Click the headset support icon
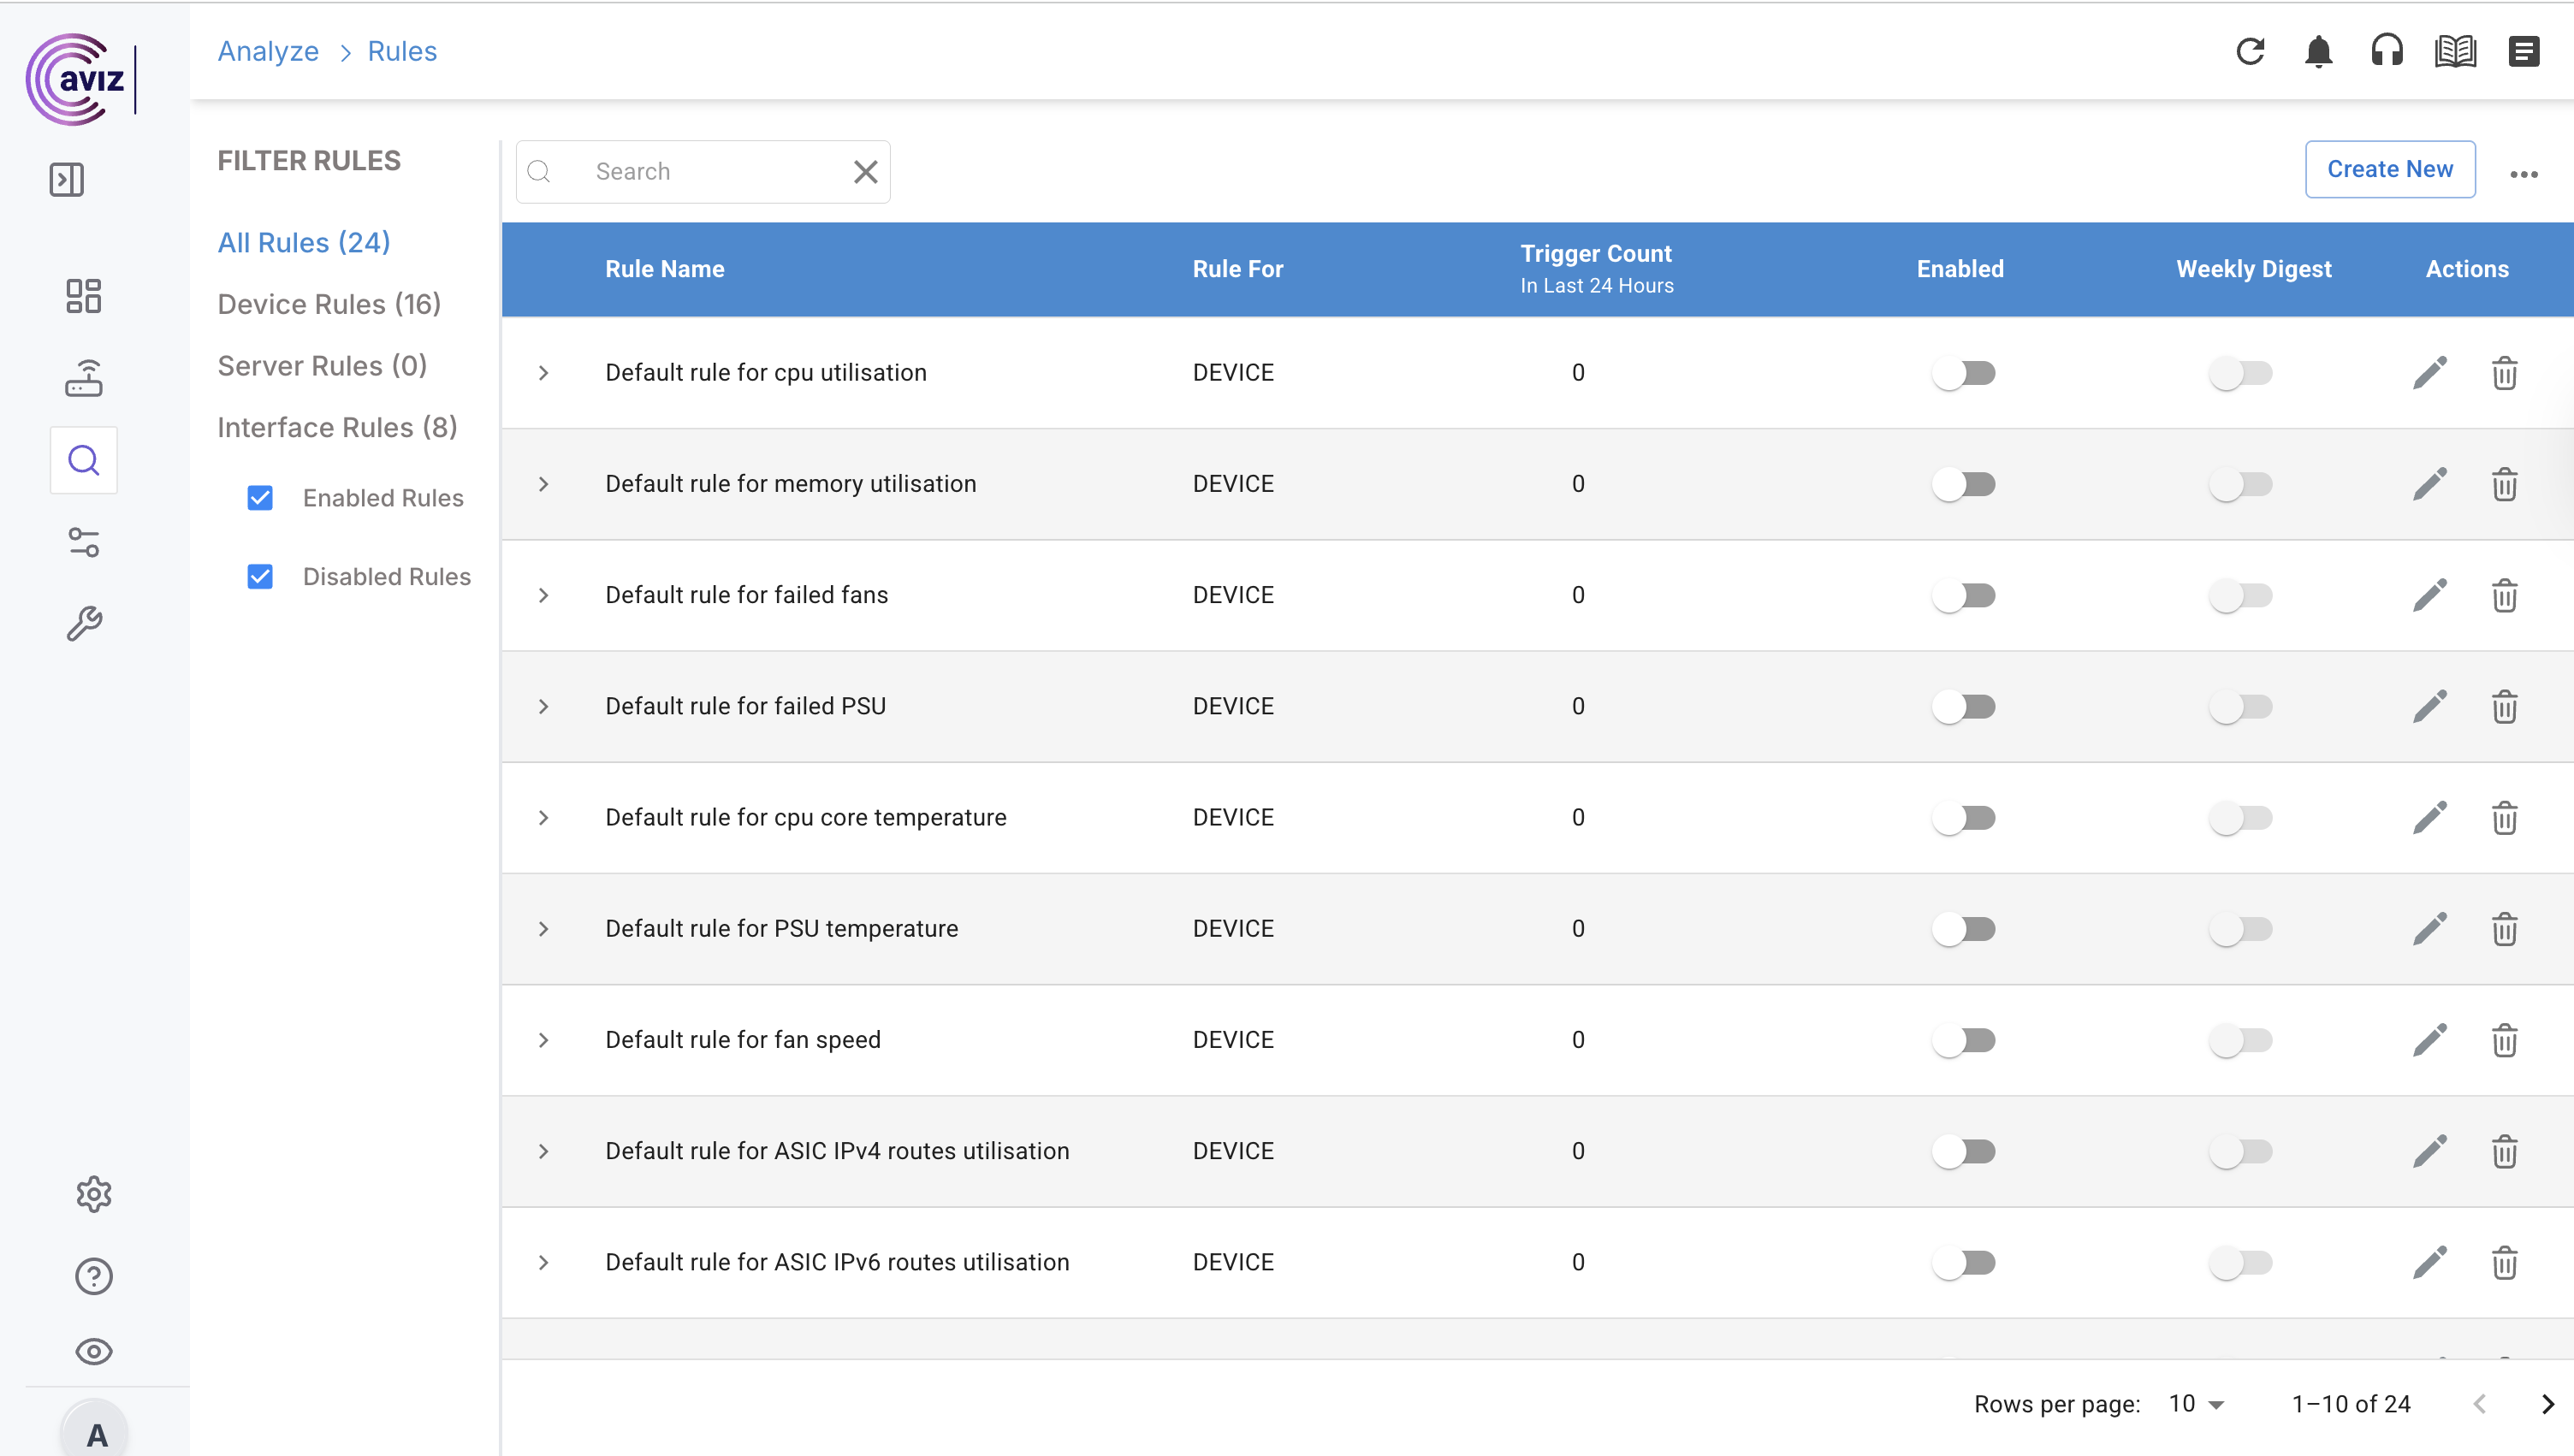Screen dimensions: 2574x1456 pos(2386,51)
